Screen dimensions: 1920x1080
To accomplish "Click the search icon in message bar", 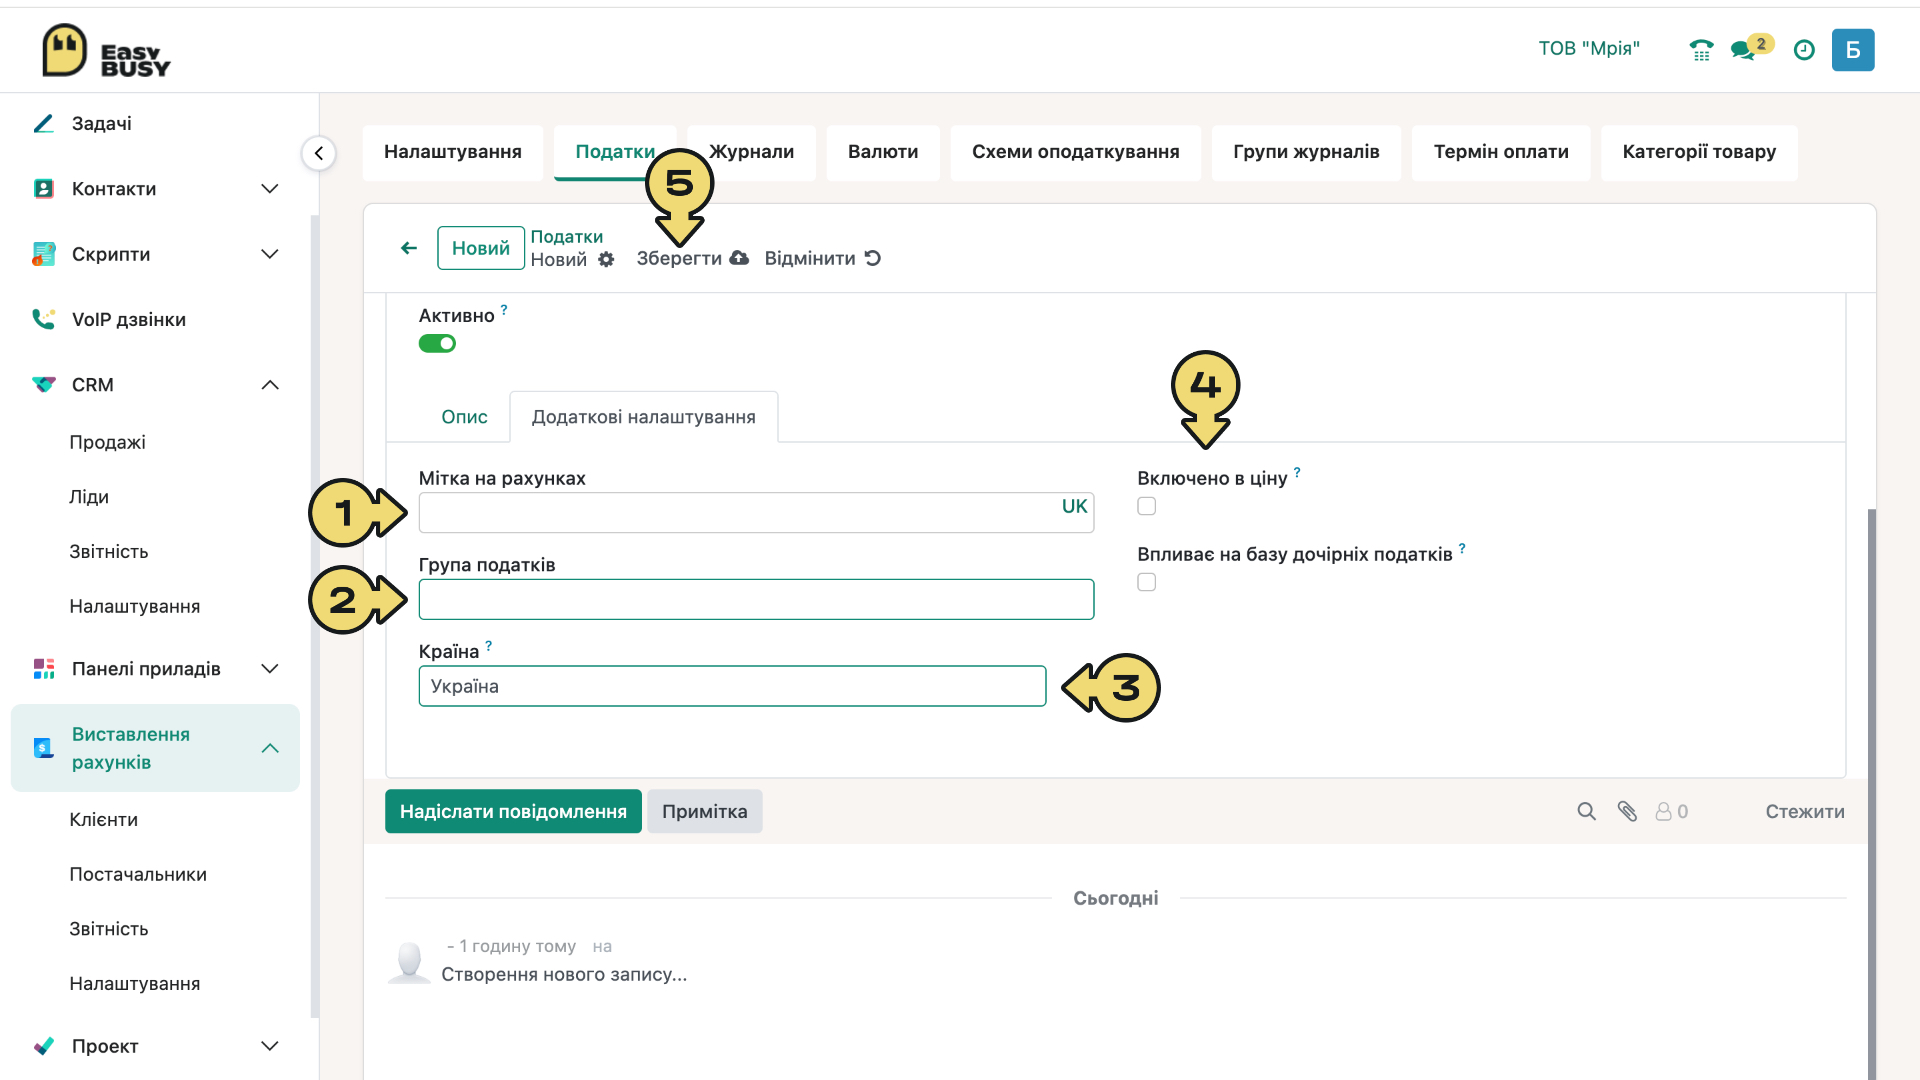I will pyautogui.click(x=1587, y=812).
